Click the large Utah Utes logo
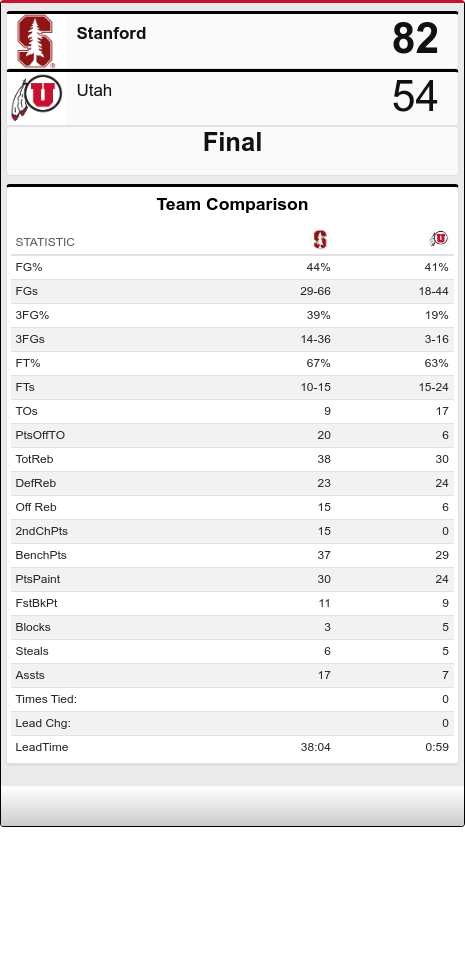Screen dimensions: 465x955 coord(36,97)
